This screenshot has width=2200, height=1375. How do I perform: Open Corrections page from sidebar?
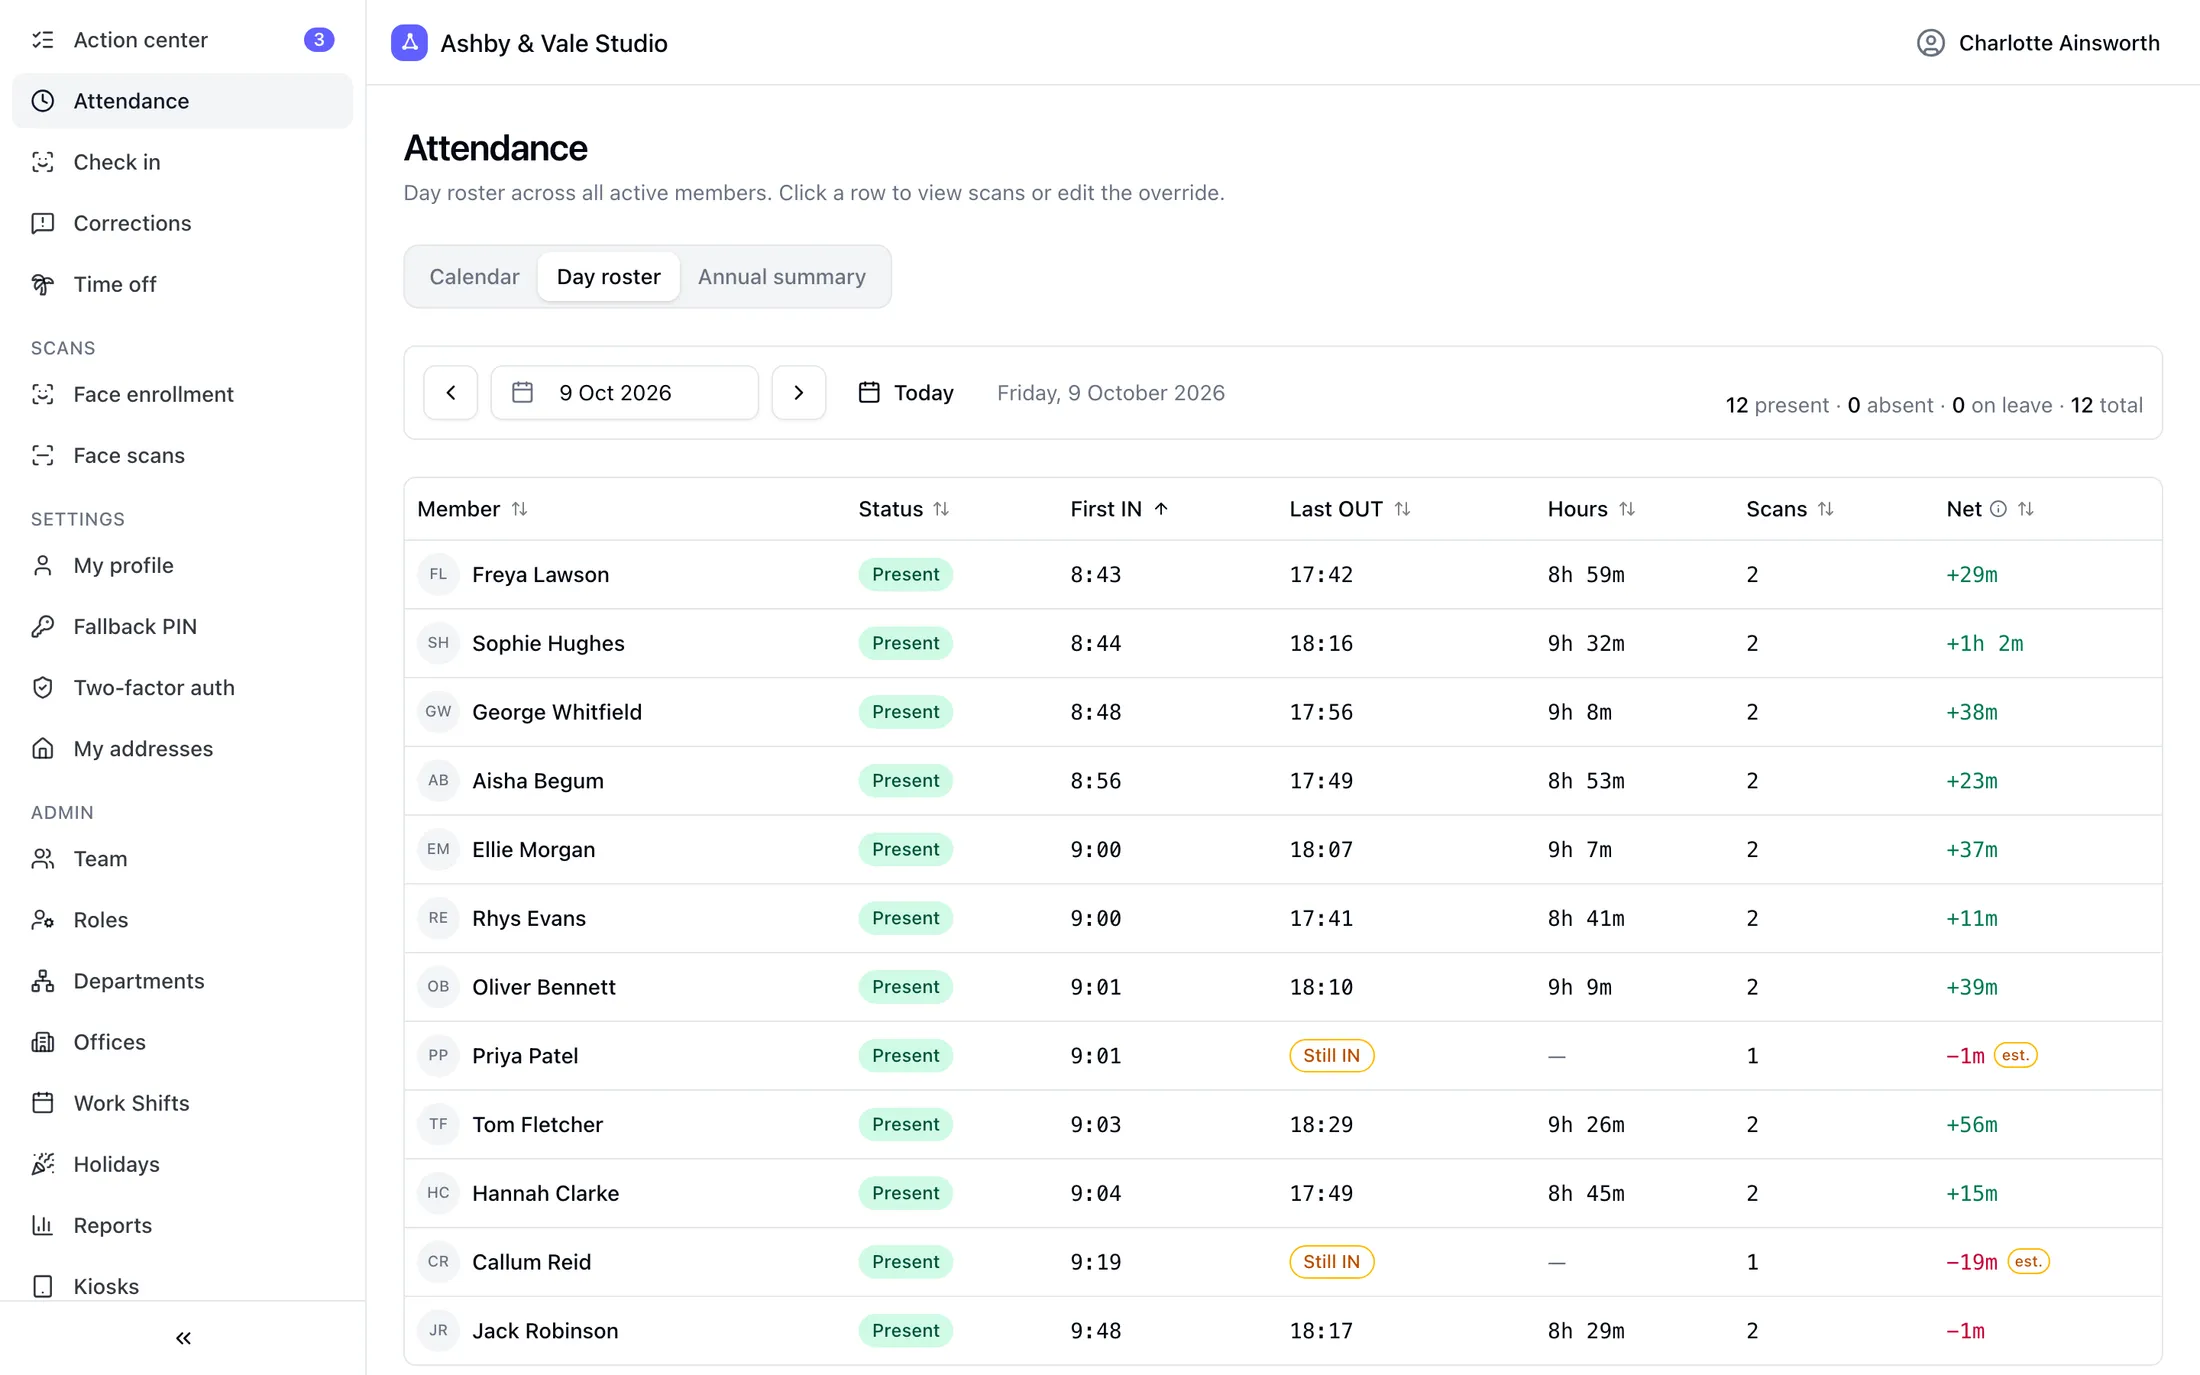click(x=182, y=223)
